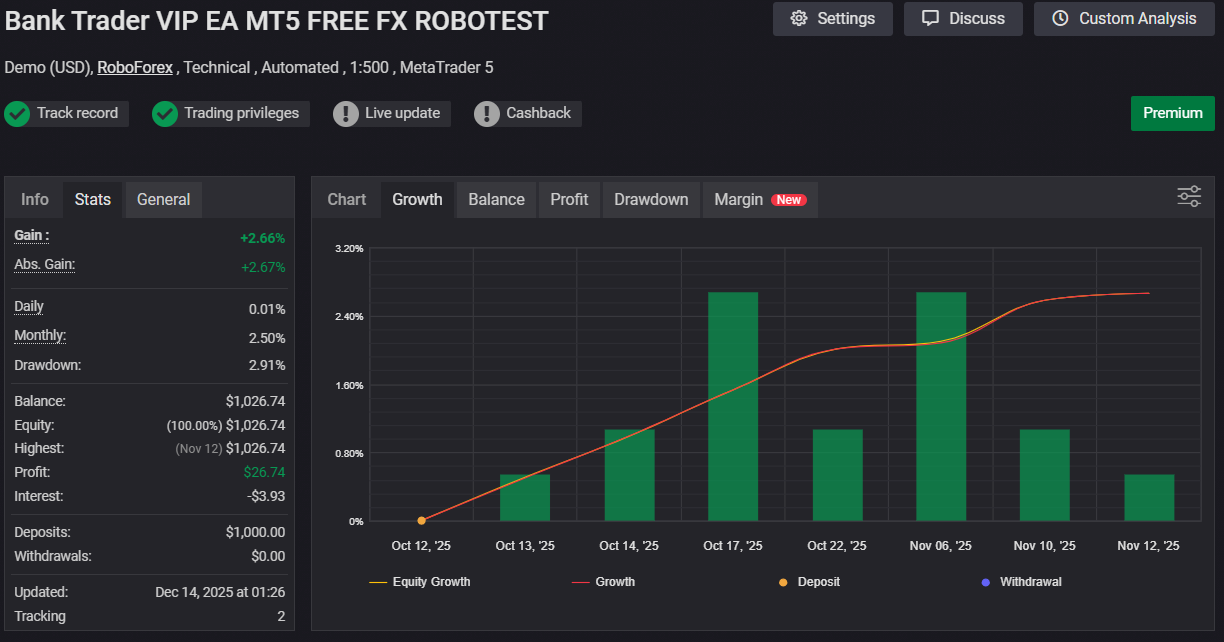1224x642 pixels.
Task: Click the Live update warning icon
Action: click(346, 114)
